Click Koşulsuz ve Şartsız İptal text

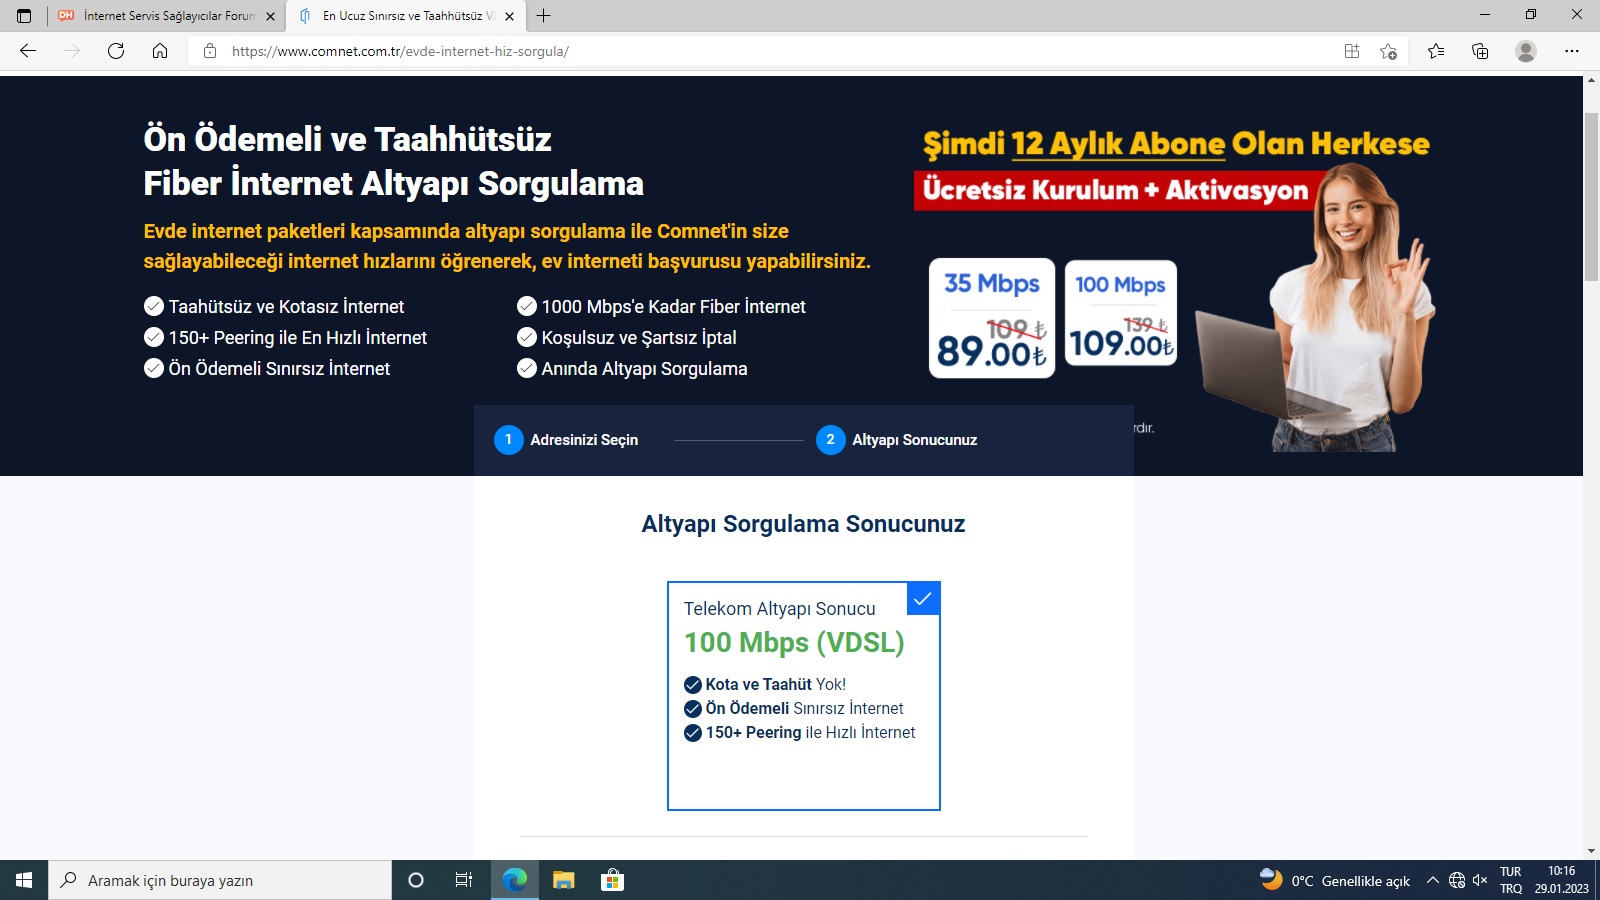(639, 338)
